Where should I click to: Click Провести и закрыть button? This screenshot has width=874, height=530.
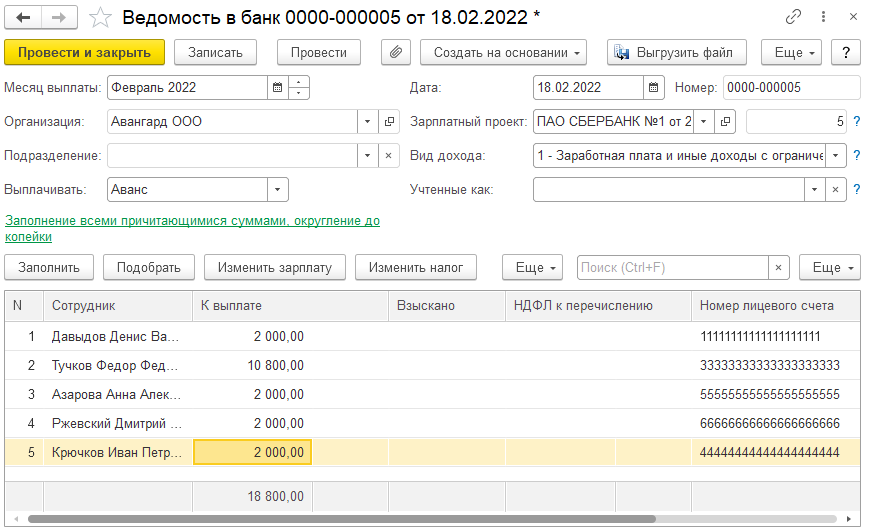(85, 52)
